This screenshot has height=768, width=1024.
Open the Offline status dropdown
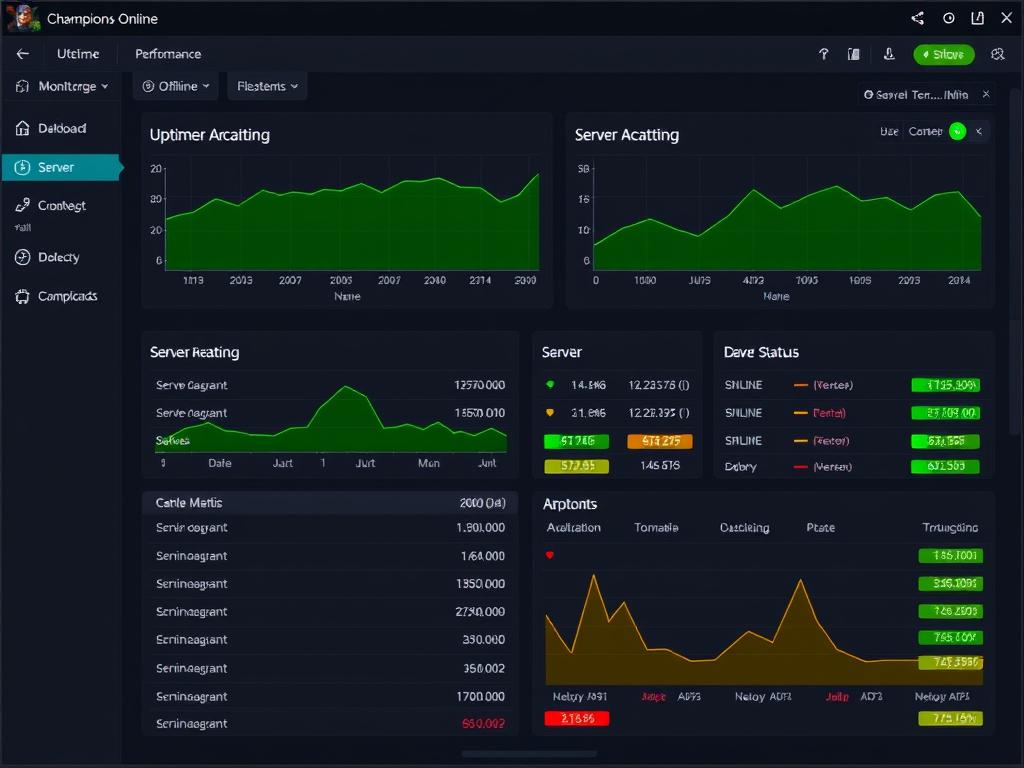point(176,86)
